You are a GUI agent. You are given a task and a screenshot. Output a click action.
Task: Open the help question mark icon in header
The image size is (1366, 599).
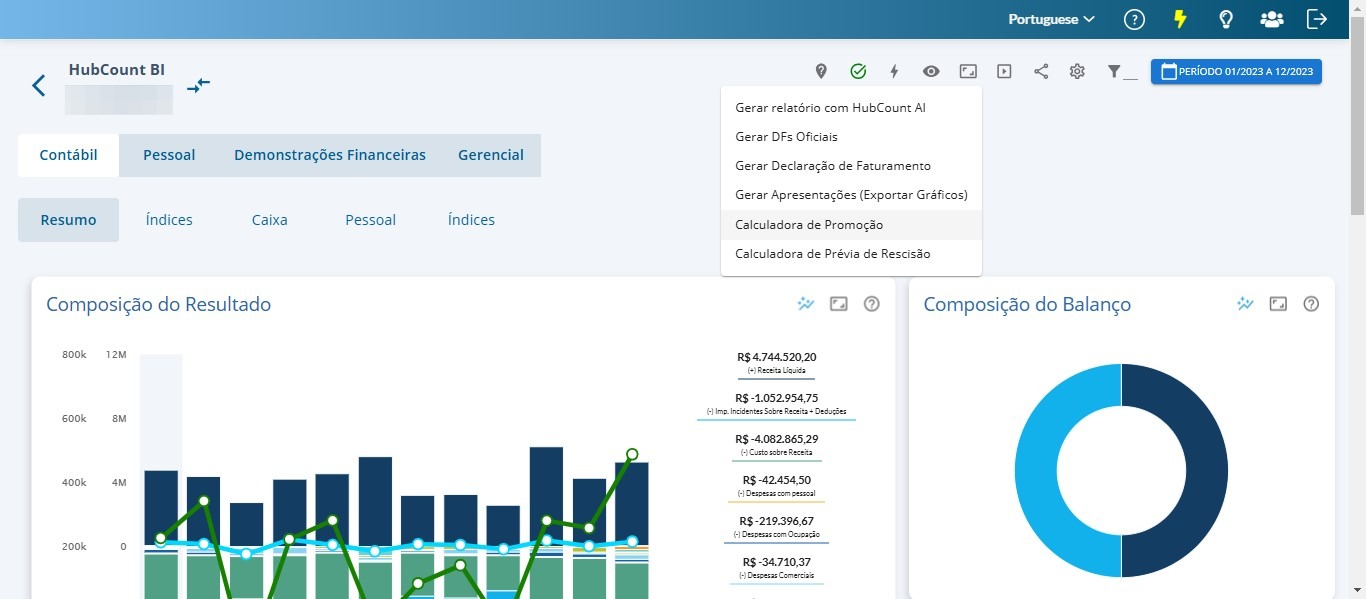(x=1133, y=19)
